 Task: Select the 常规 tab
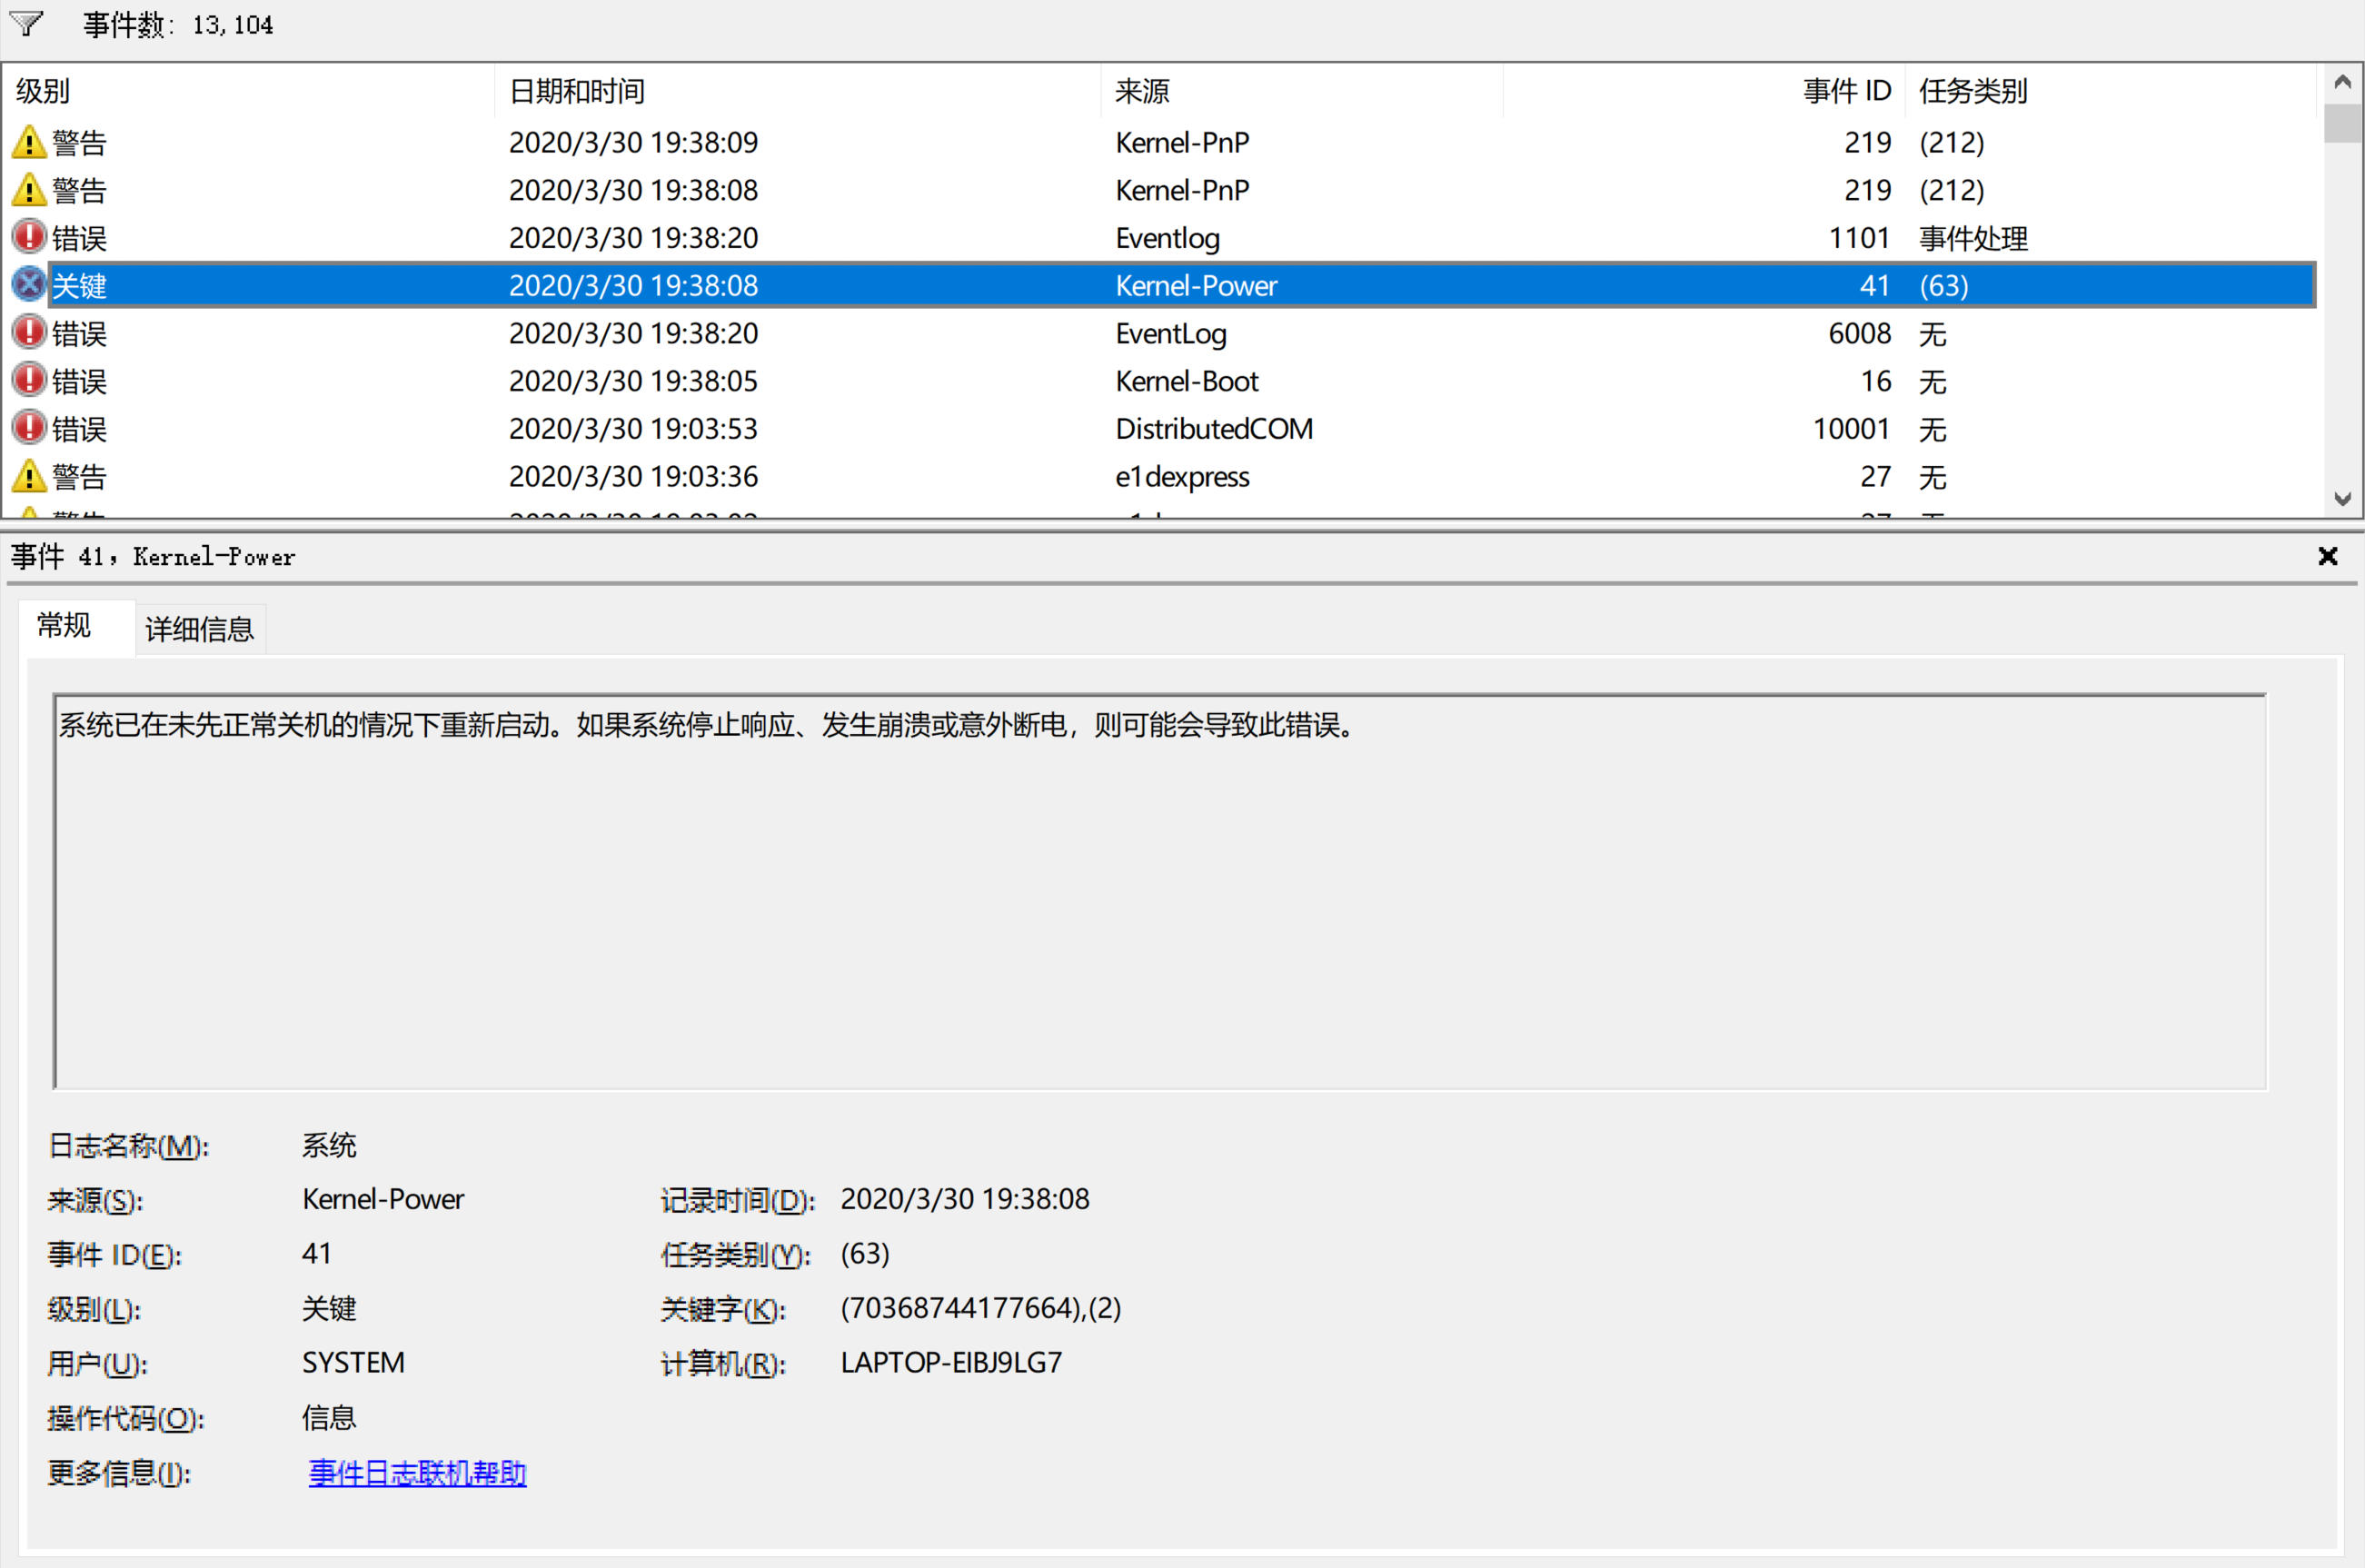pos(64,626)
